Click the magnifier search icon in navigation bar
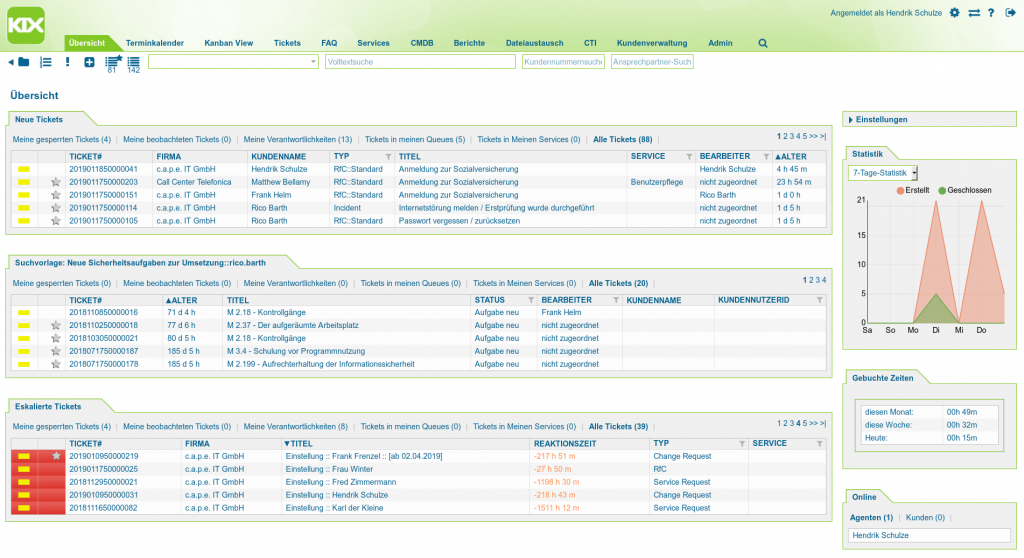The height and width of the screenshot is (558, 1024). pos(763,44)
